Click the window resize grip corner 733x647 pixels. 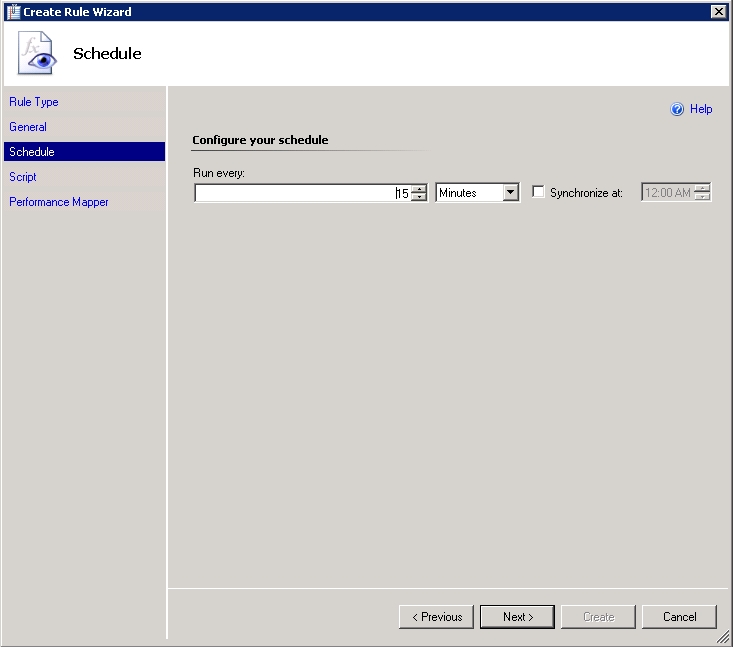tap(723, 637)
